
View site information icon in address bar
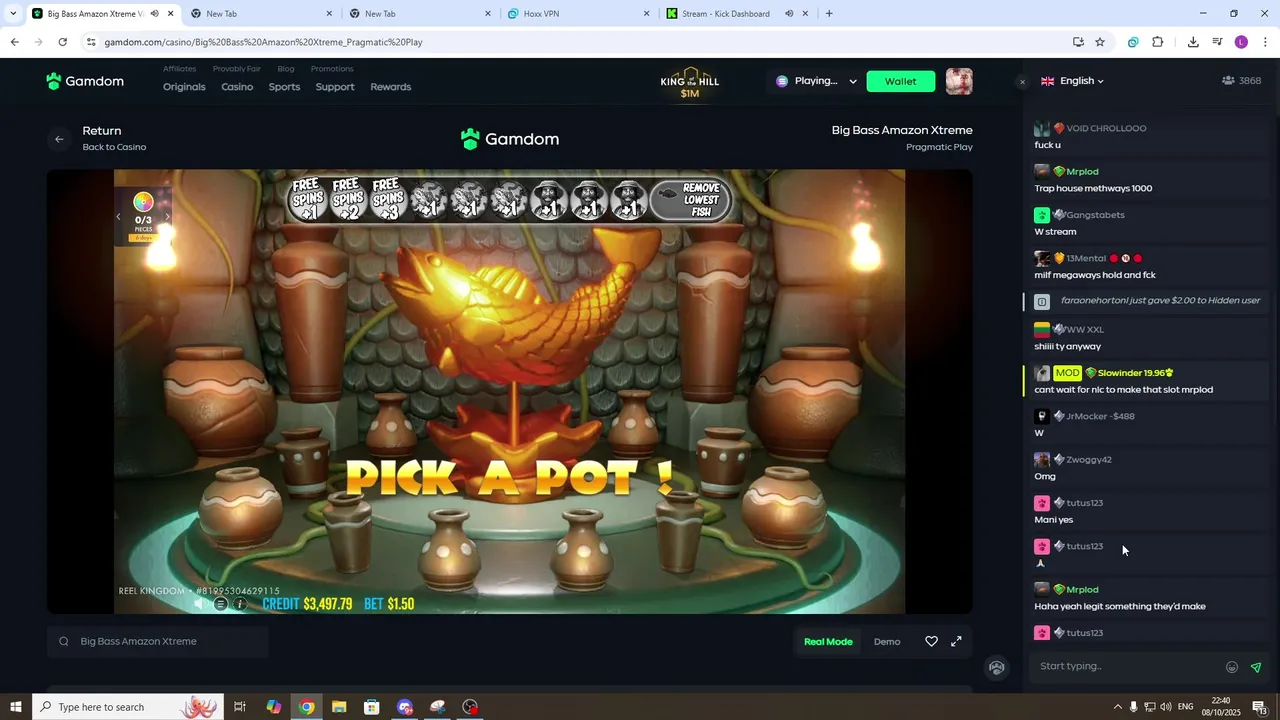coord(91,42)
